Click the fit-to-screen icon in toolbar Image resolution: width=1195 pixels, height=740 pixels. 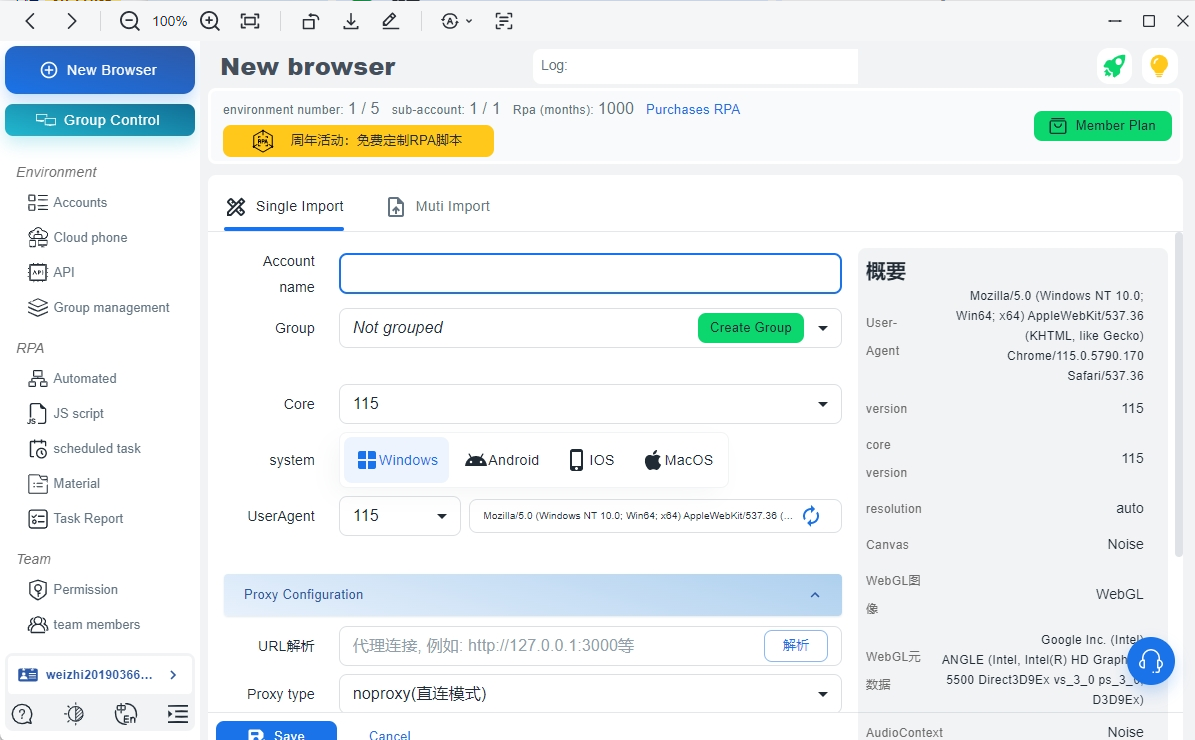tap(250, 21)
